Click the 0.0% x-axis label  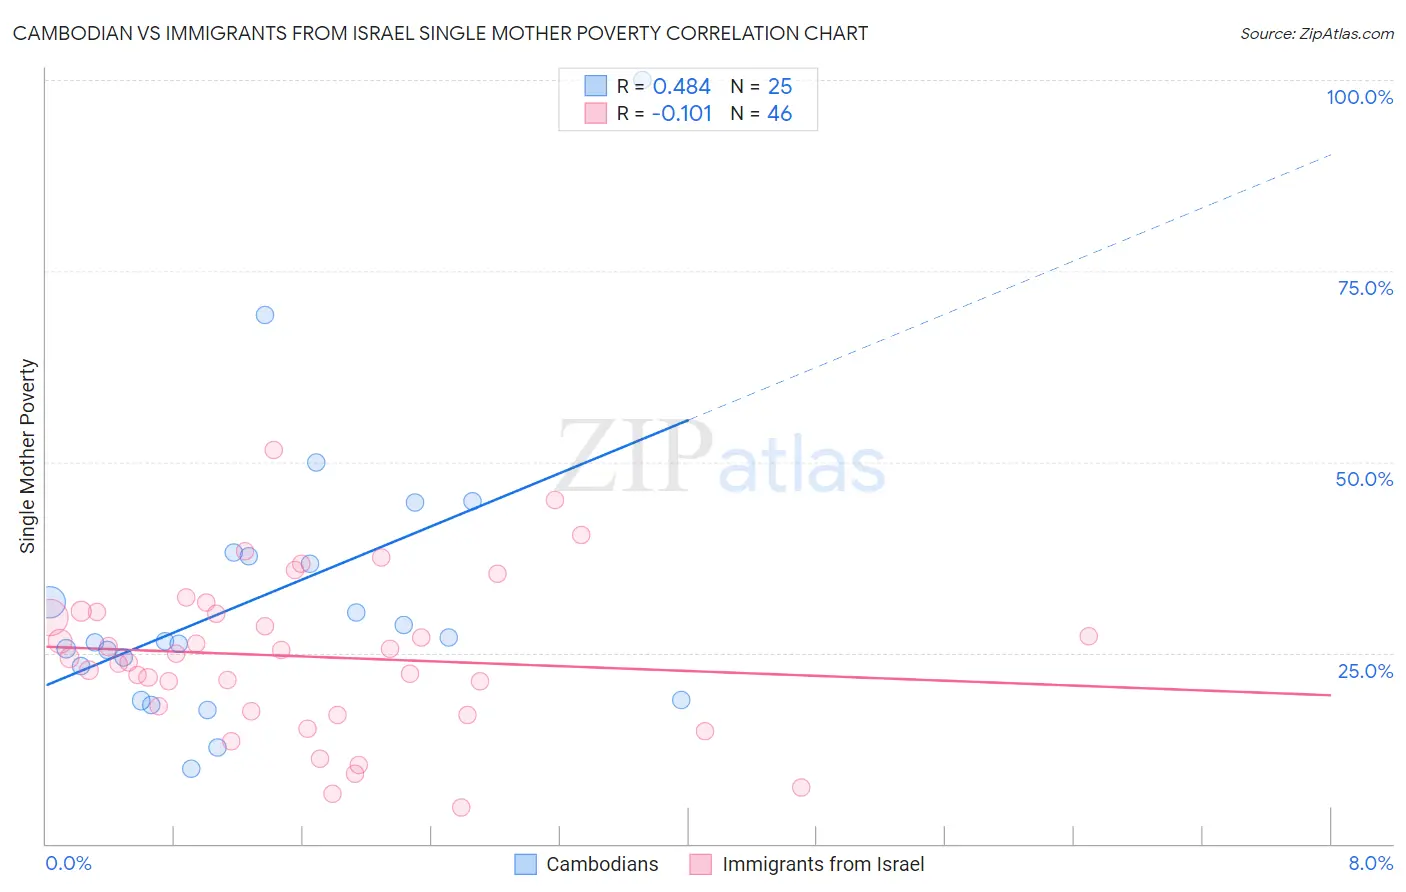[x=68, y=863]
